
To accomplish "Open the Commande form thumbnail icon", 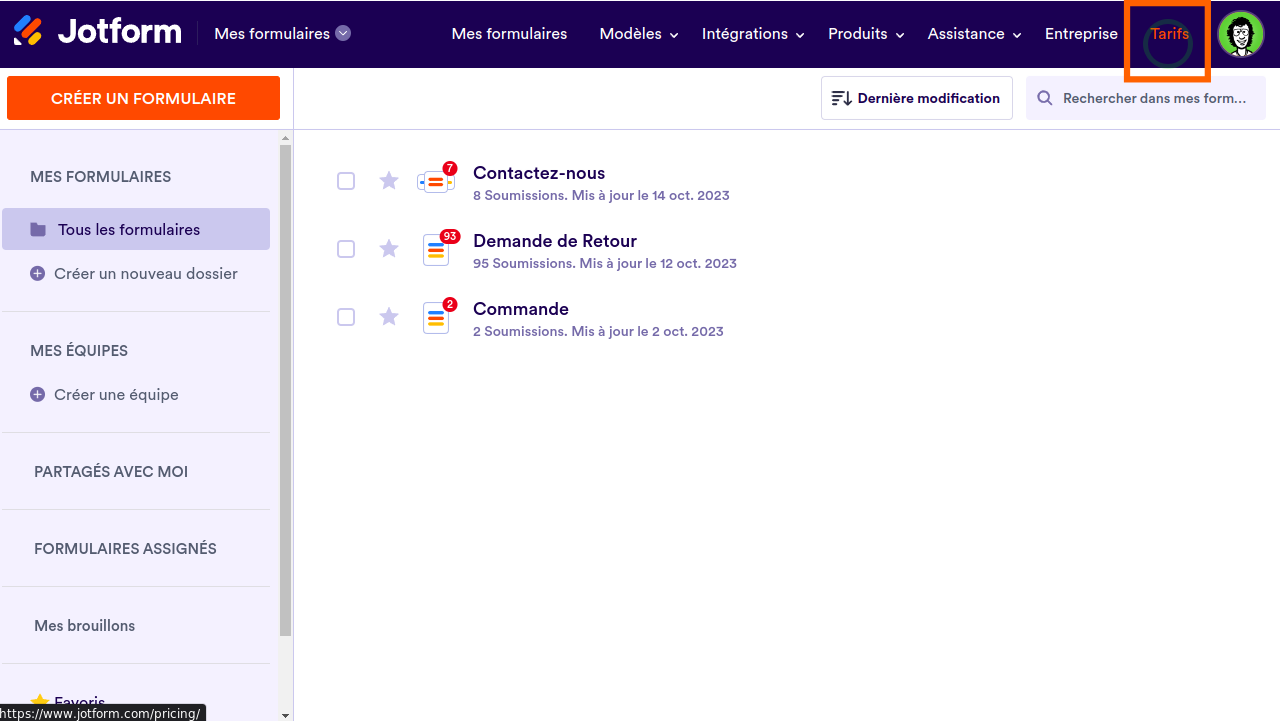I will (436, 317).
